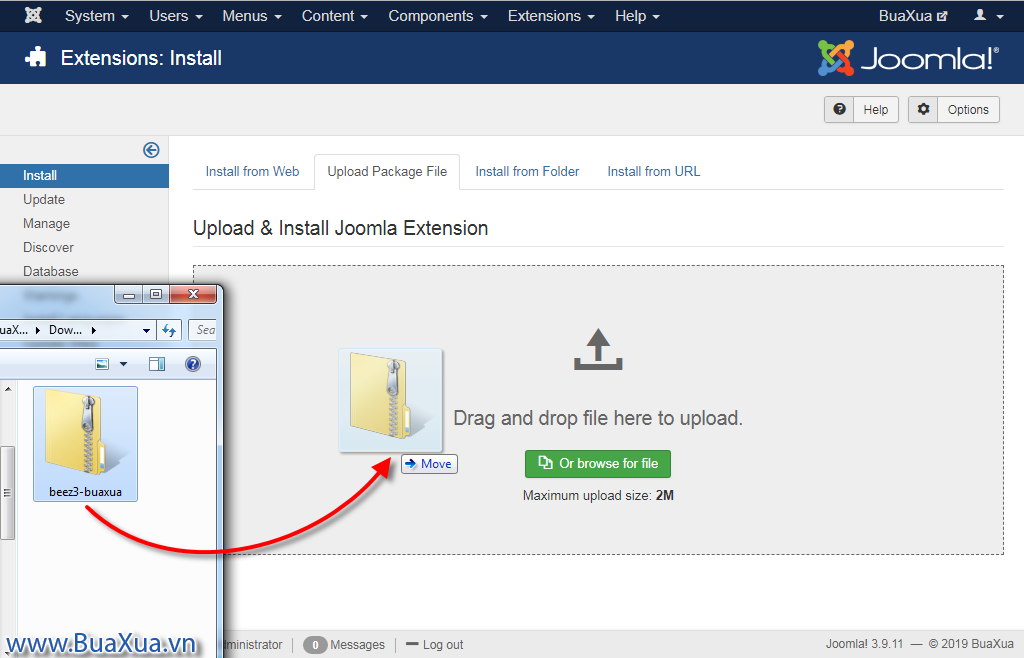Open the Extensions menu
This screenshot has width=1024, height=658.
551,16
